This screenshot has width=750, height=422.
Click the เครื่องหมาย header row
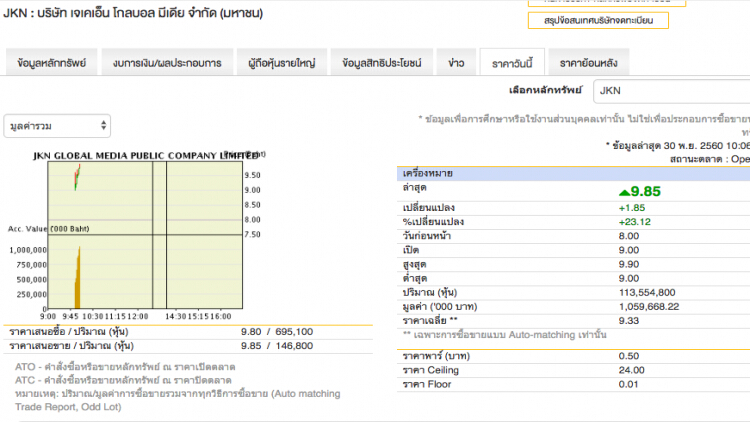tap(574, 173)
